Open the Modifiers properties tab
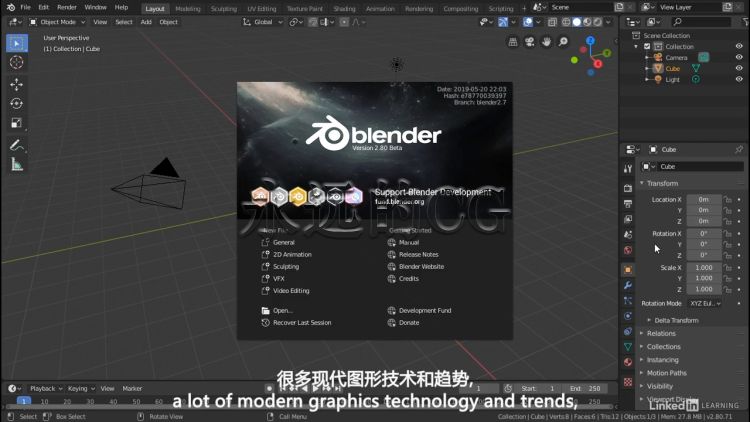The width and height of the screenshot is (750, 422). [628, 286]
